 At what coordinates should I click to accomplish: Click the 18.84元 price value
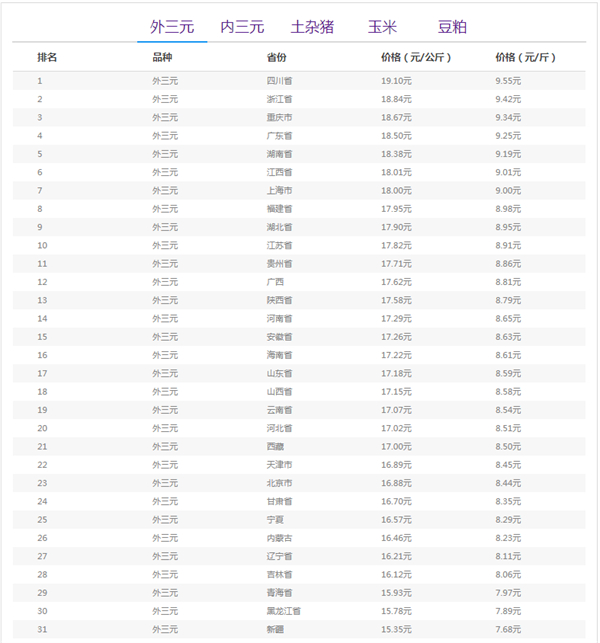pos(396,99)
